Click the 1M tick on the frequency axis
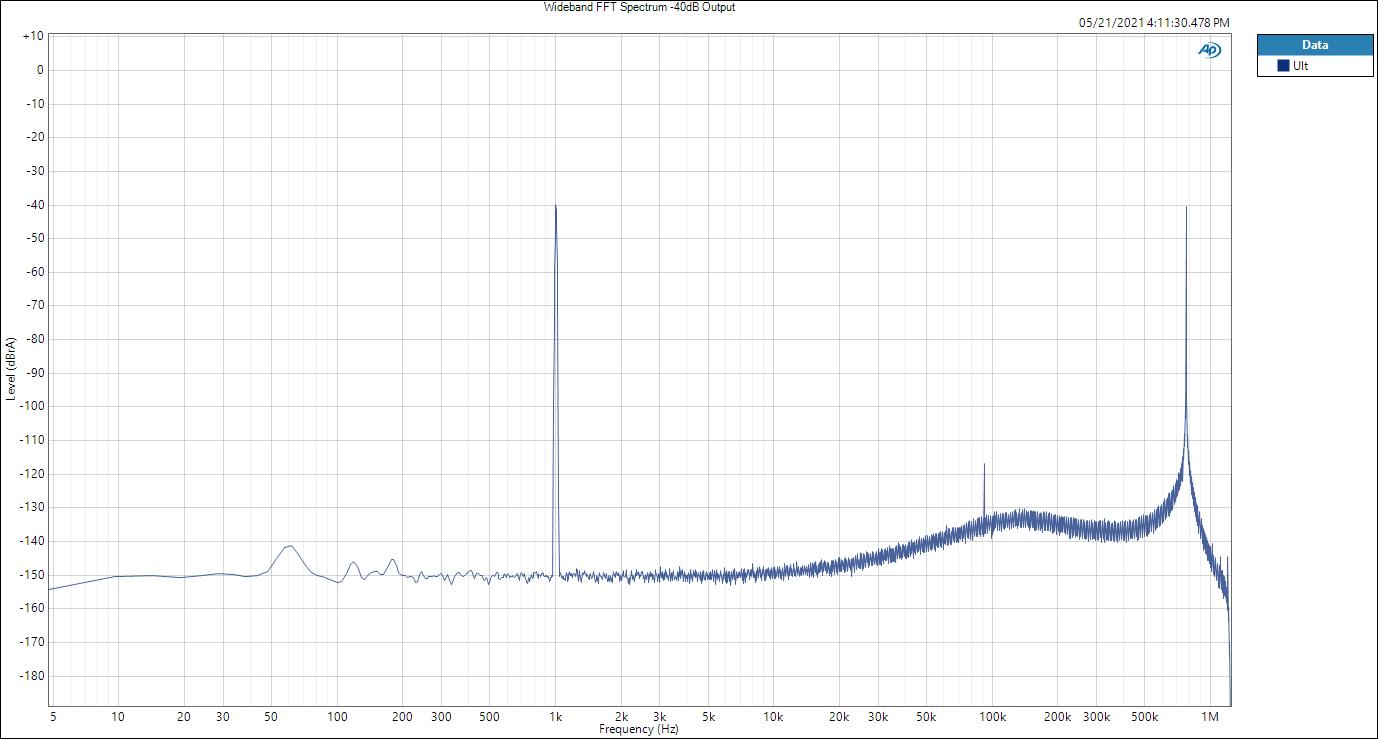The image size is (1378, 739). (x=1209, y=717)
